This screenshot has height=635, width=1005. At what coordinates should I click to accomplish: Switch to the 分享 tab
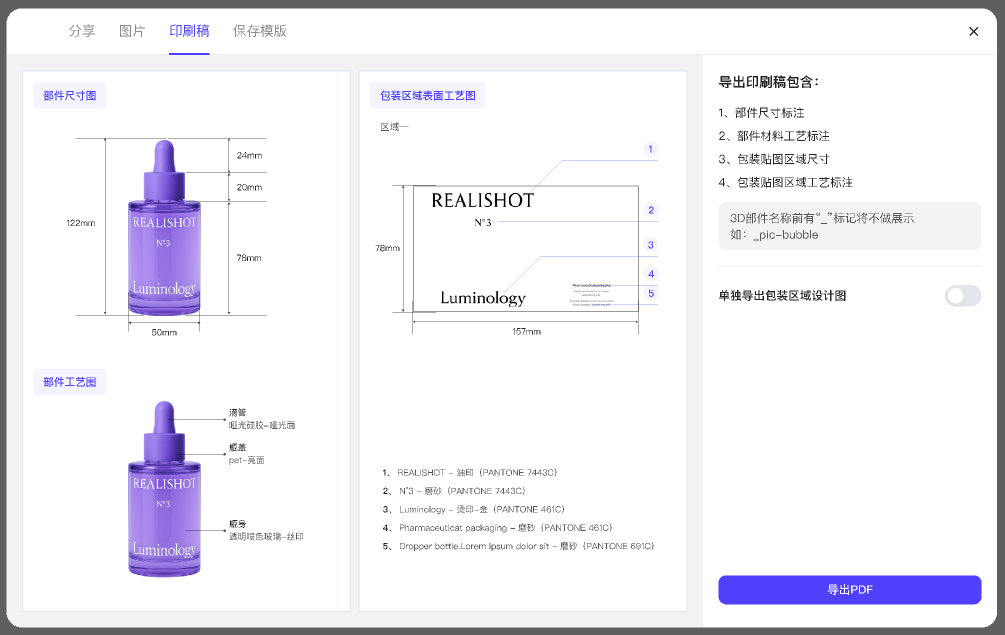[82, 31]
